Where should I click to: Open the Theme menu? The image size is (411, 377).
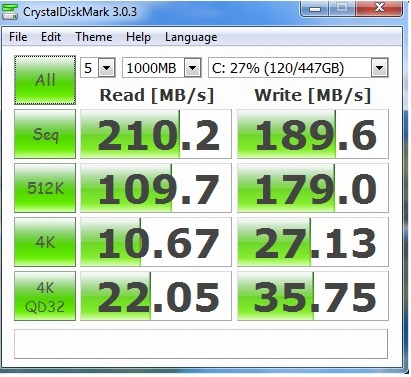(x=94, y=37)
